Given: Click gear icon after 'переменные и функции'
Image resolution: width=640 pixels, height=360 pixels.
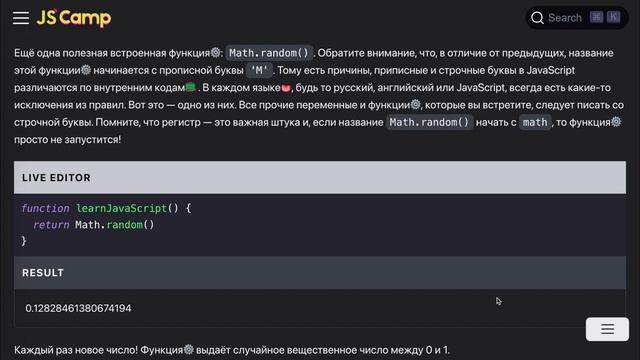Looking at the screenshot, I should coord(415,104).
